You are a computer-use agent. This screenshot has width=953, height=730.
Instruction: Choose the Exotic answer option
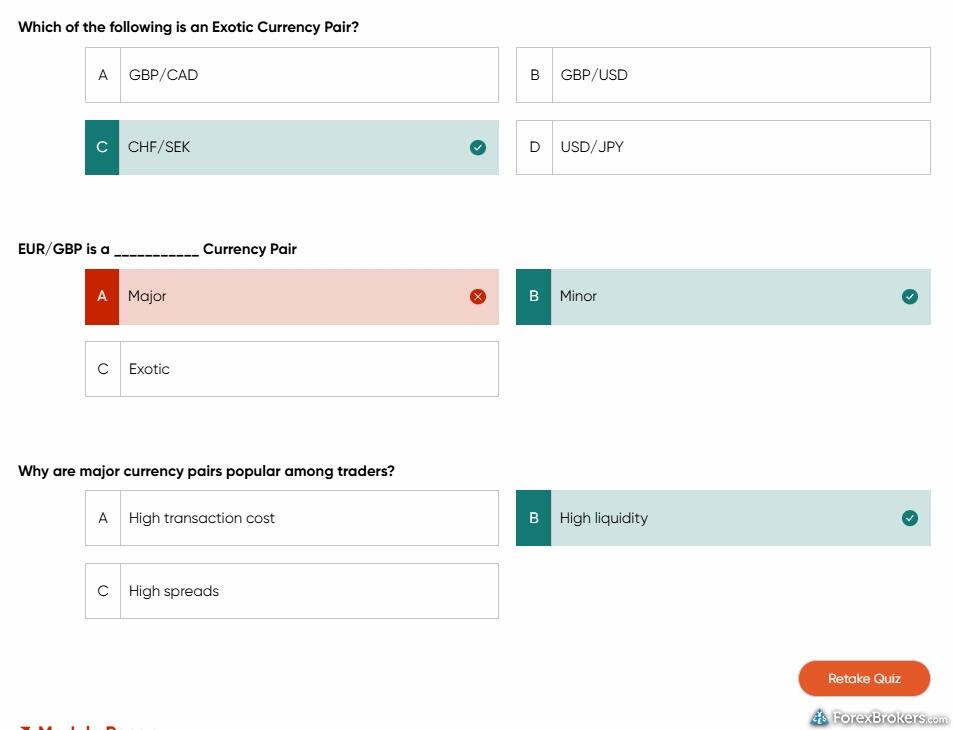pyautogui.click(x=292, y=369)
